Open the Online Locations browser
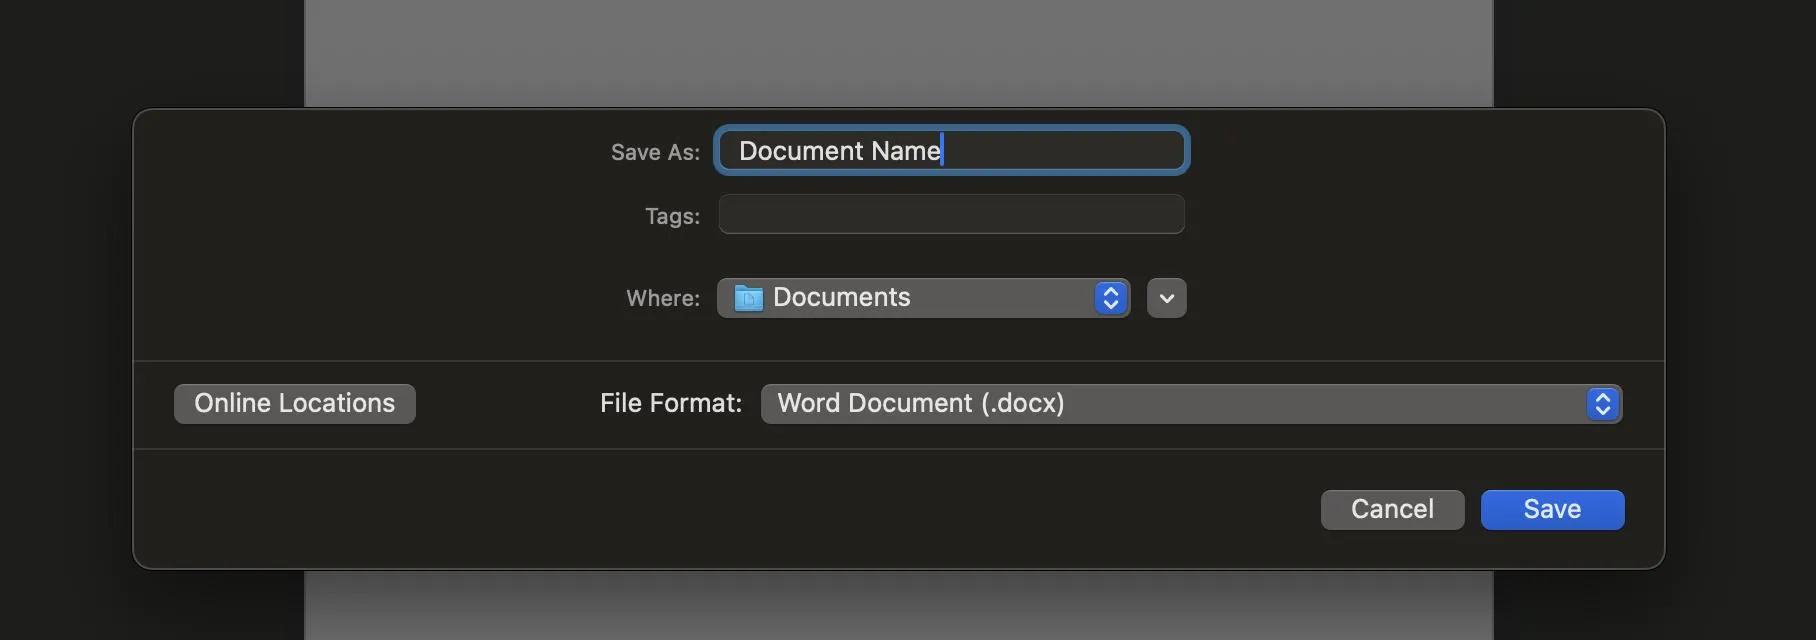Screen dimensions: 1816x640 295,404
